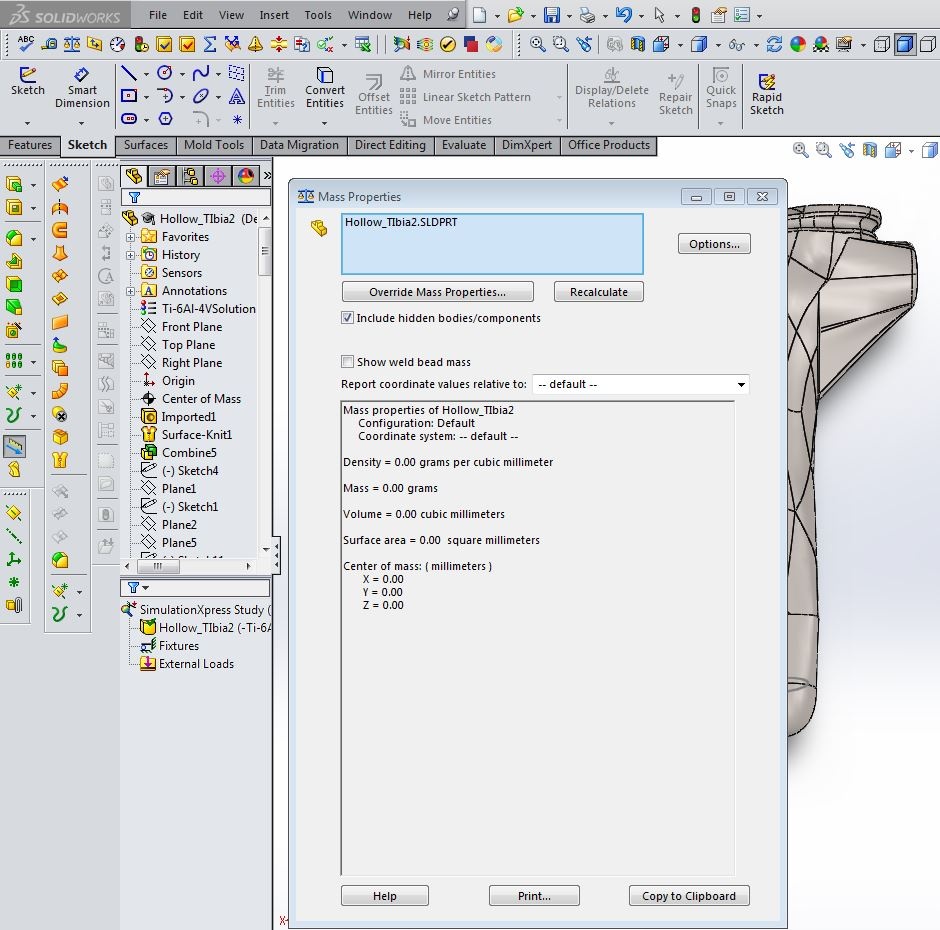
Task: Open Quick Snaps tool
Action: pyautogui.click(x=721, y=88)
